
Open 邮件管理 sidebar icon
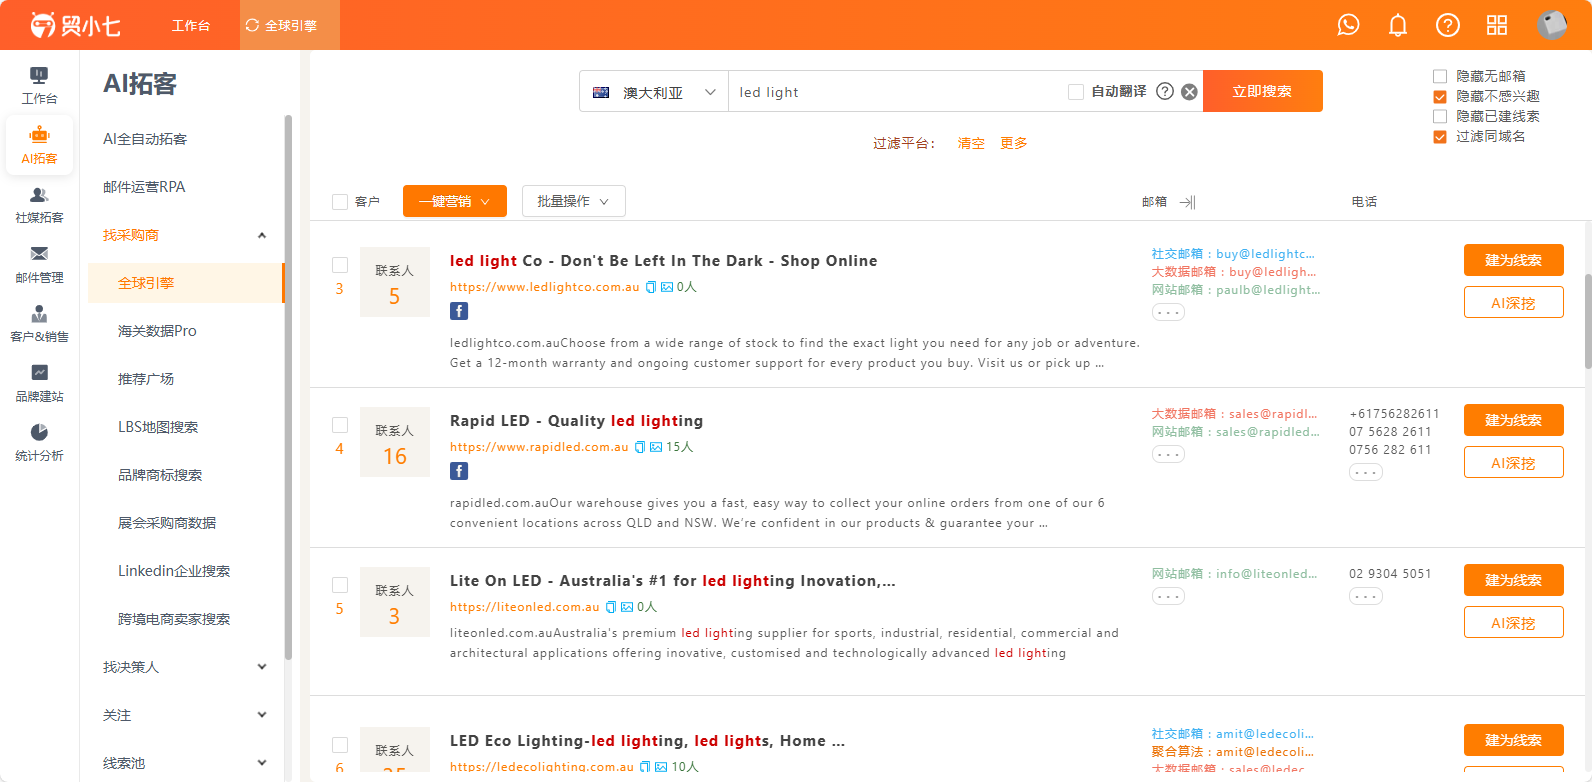tap(39, 265)
